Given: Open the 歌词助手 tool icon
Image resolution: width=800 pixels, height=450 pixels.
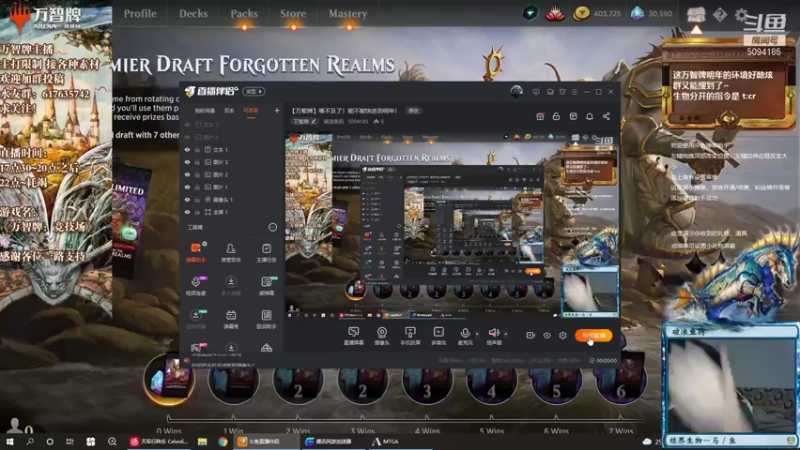Looking at the screenshot, I should (266, 319).
